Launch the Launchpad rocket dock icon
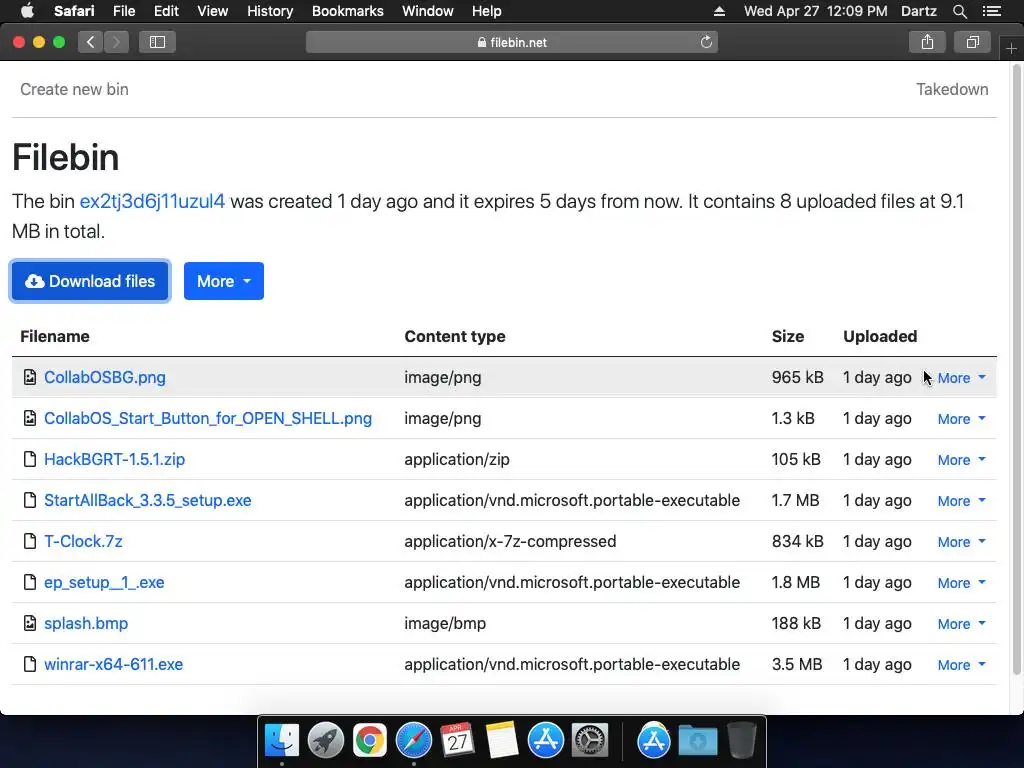Image resolution: width=1024 pixels, height=768 pixels. (326, 741)
